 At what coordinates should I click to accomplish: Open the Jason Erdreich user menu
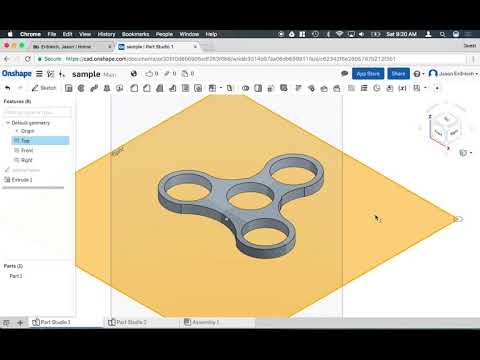(453, 74)
